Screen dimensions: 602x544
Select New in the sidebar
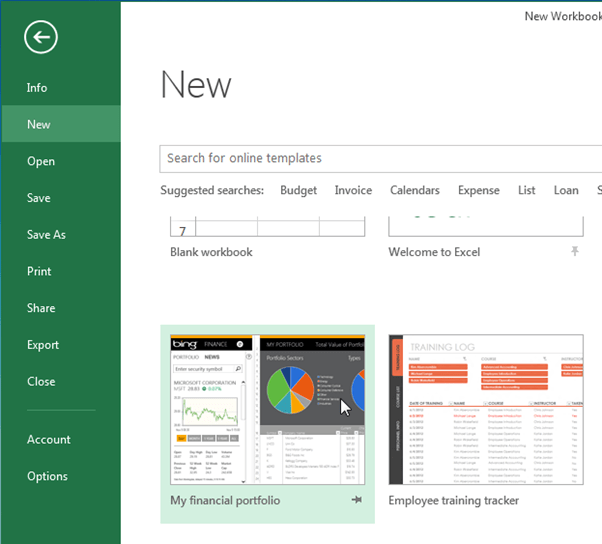[39, 125]
